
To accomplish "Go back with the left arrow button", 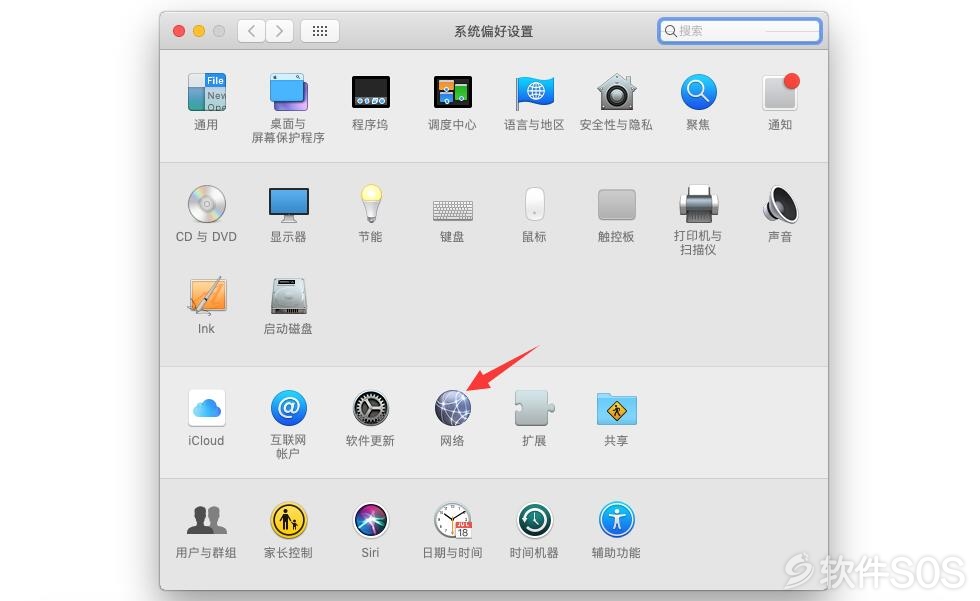I will pyautogui.click(x=251, y=31).
